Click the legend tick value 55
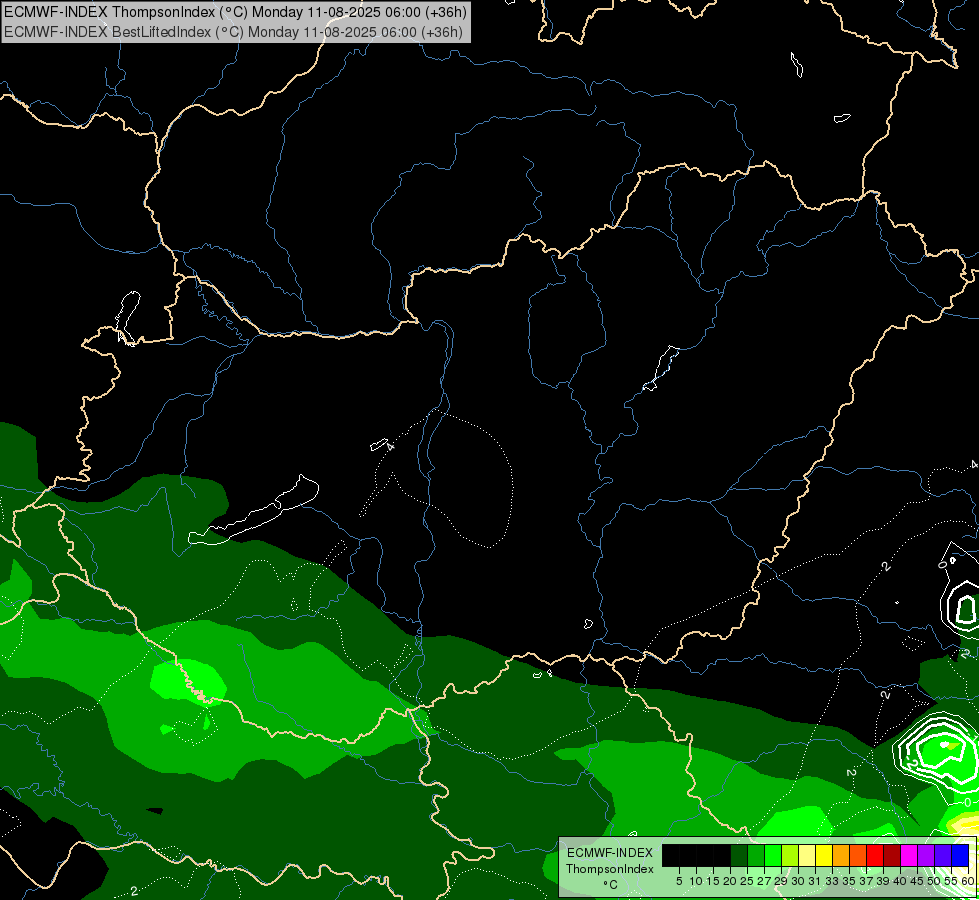The width and height of the screenshot is (979, 900). 950,881
